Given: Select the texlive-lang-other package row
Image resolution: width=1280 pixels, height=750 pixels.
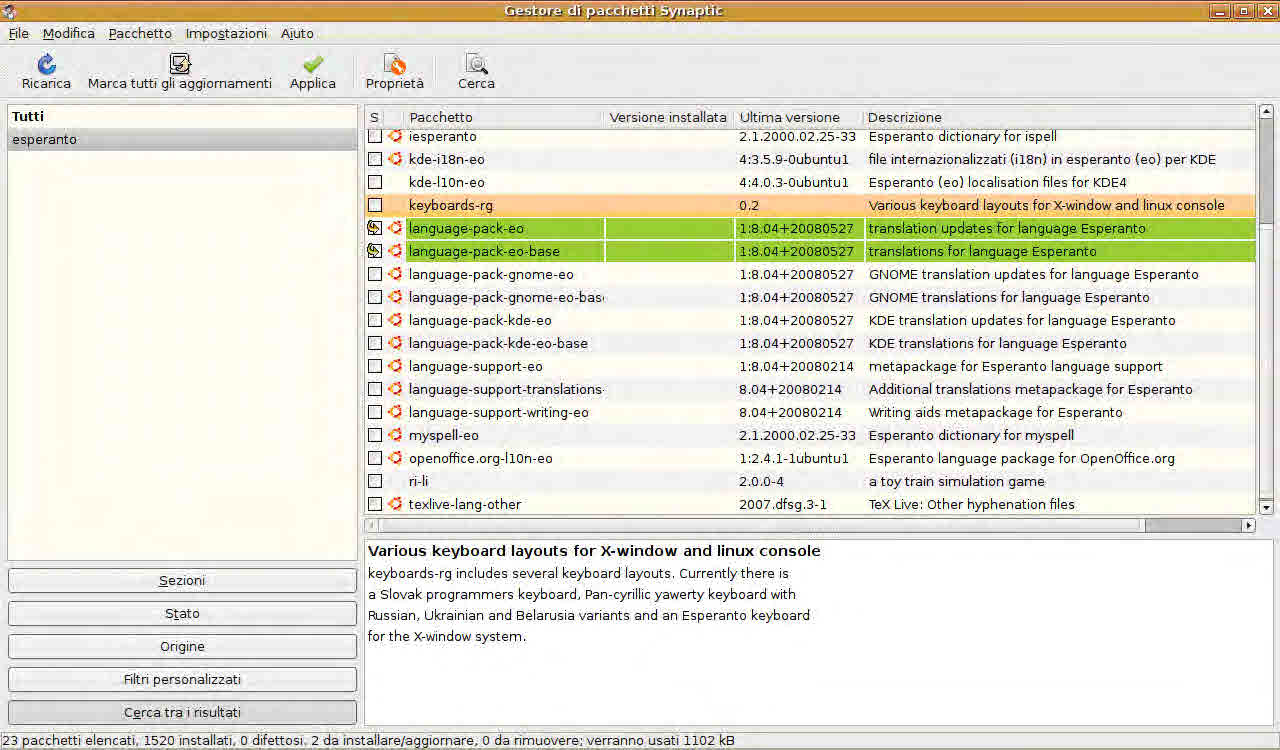Looking at the screenshot, I should (x=810, y=504).
